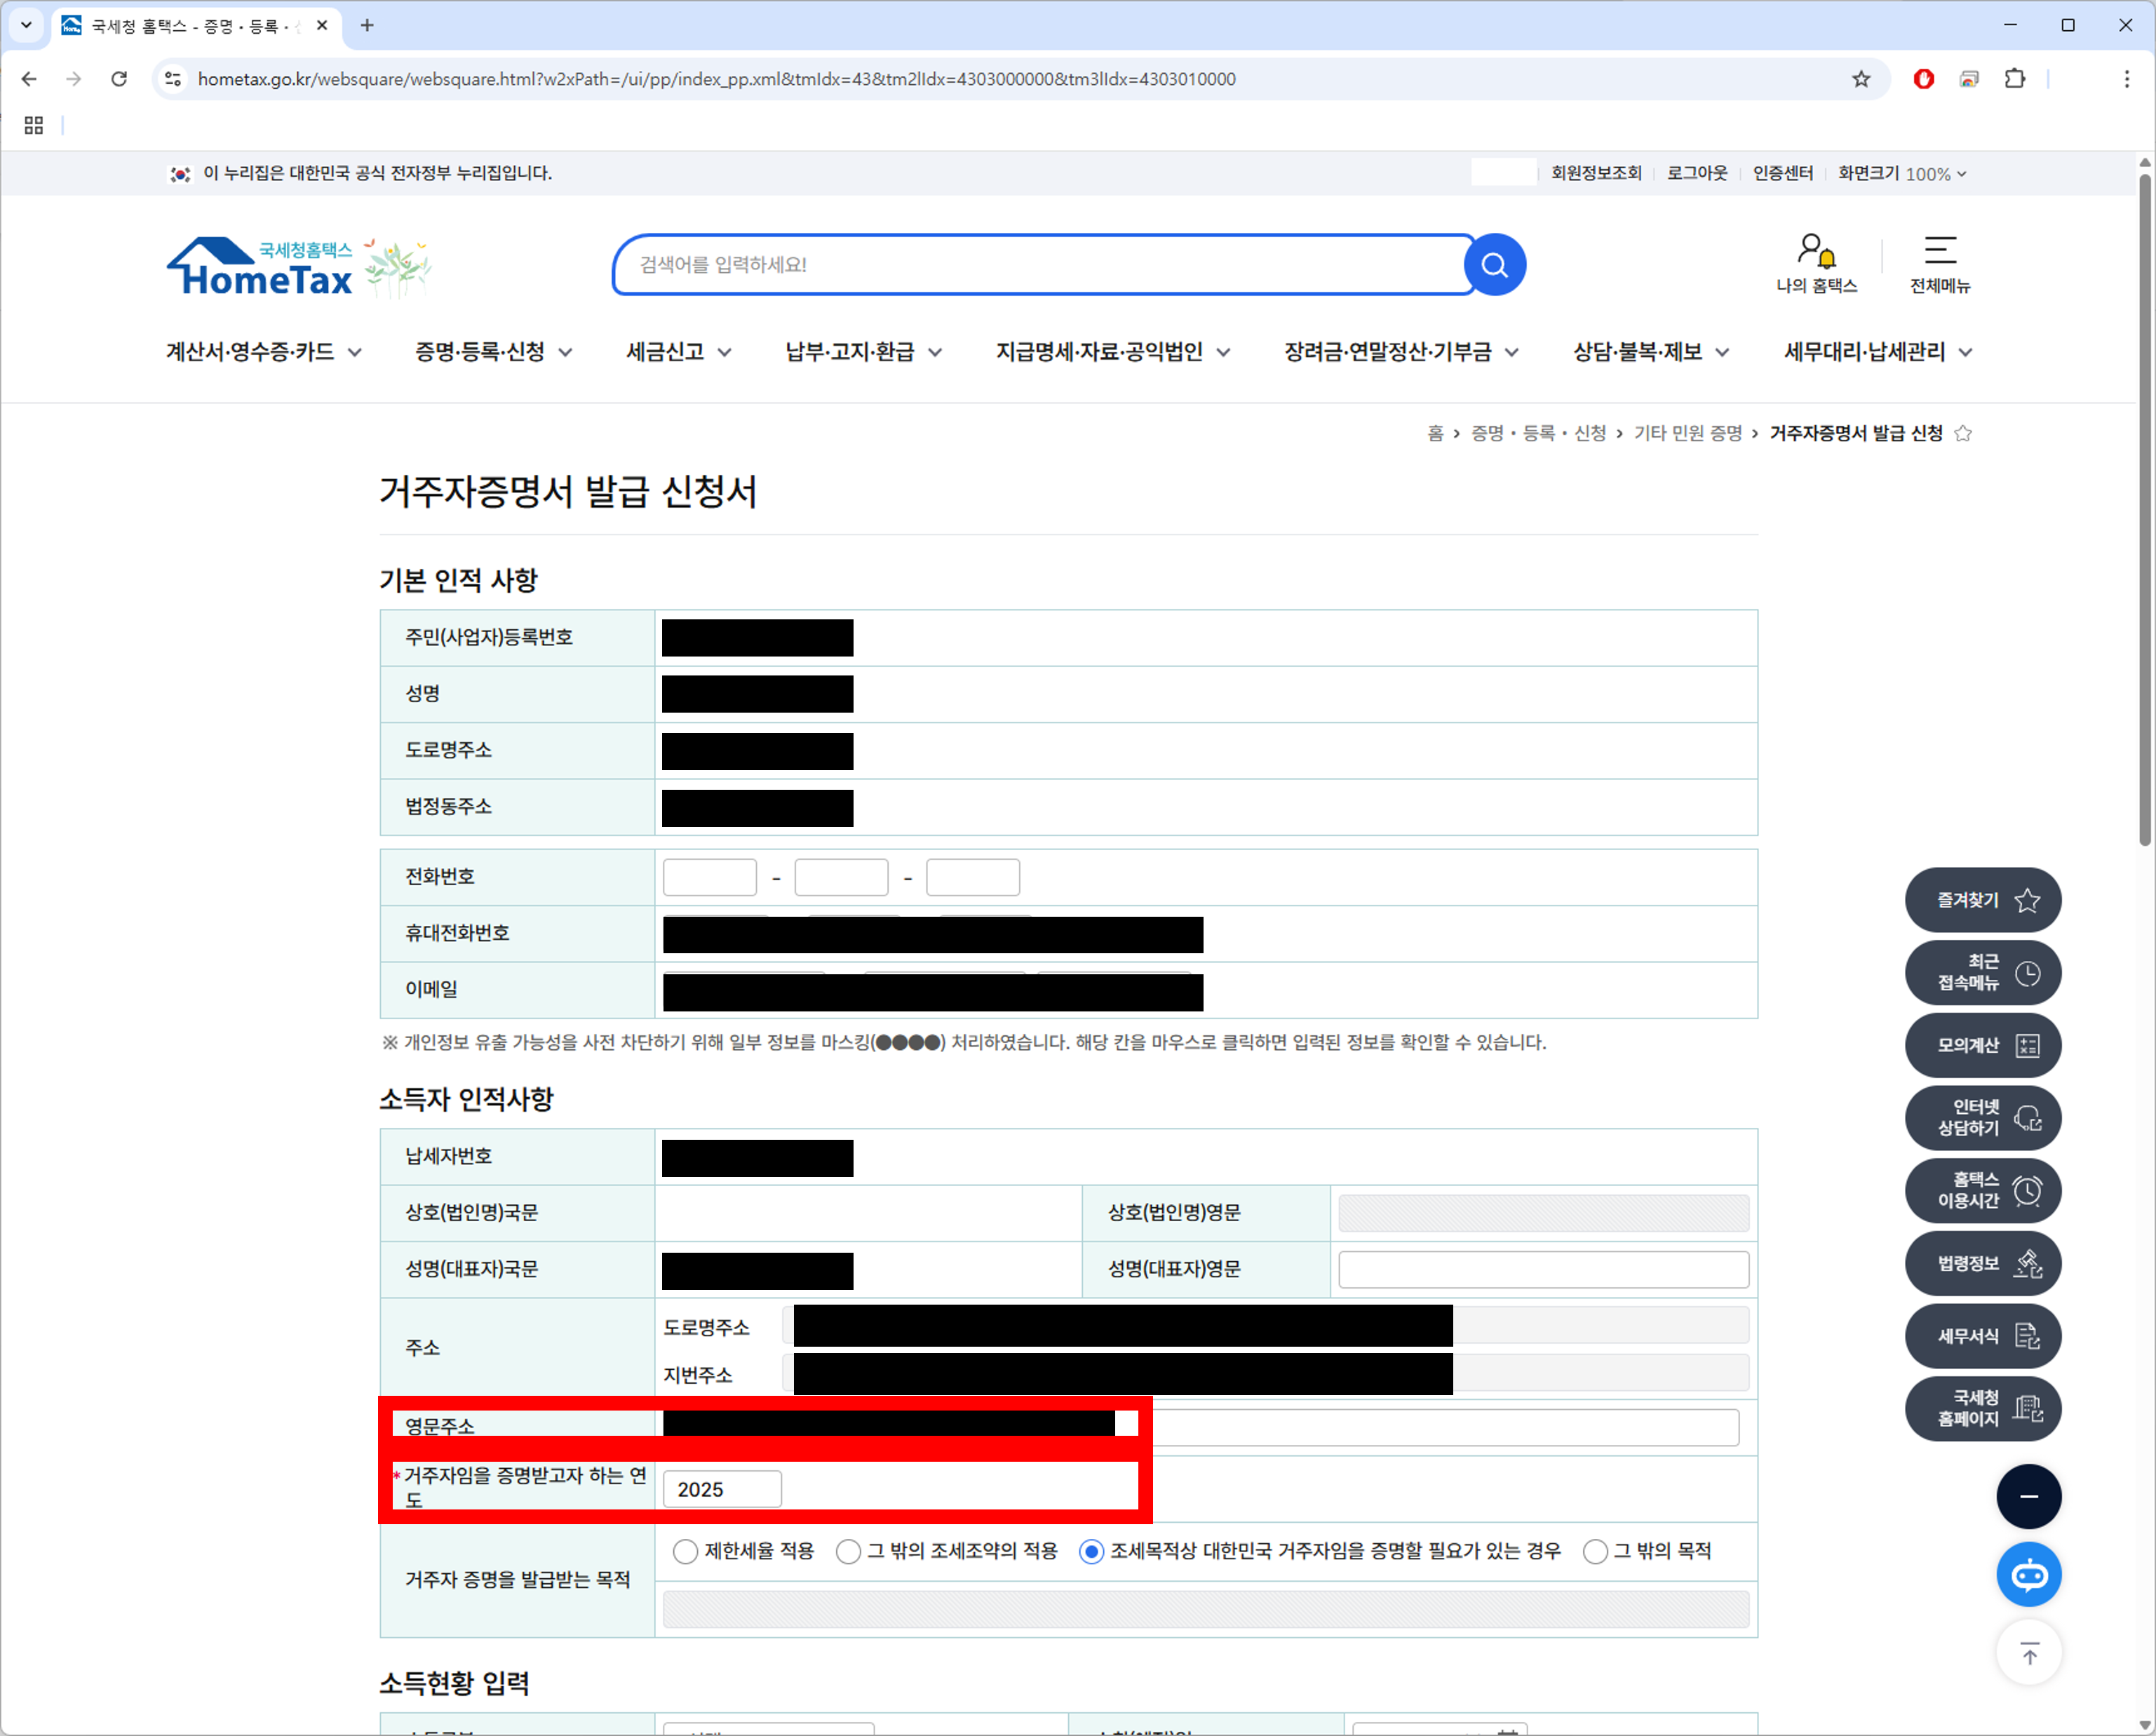Select 그 밖의 조세조약의 적용 option
This screenshot has height=1736, width=2156.
[848, 1551]
